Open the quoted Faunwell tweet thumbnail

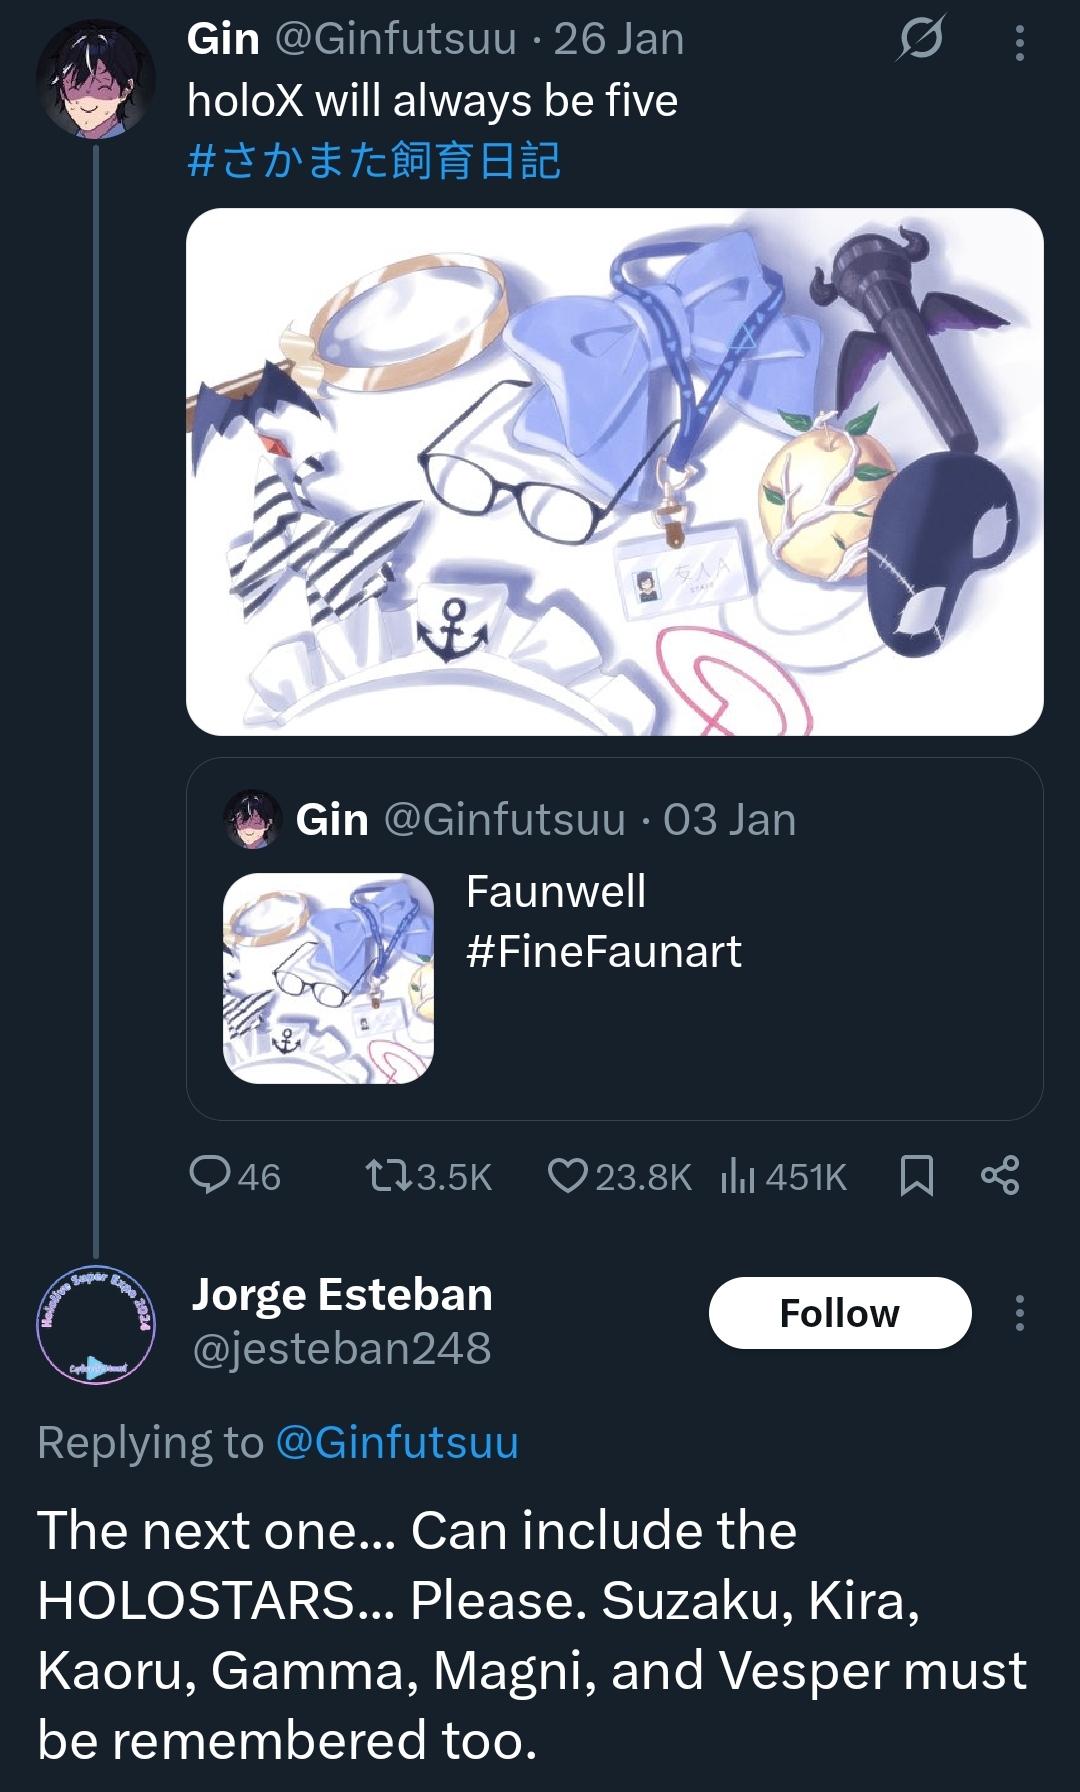coord(328,978)
